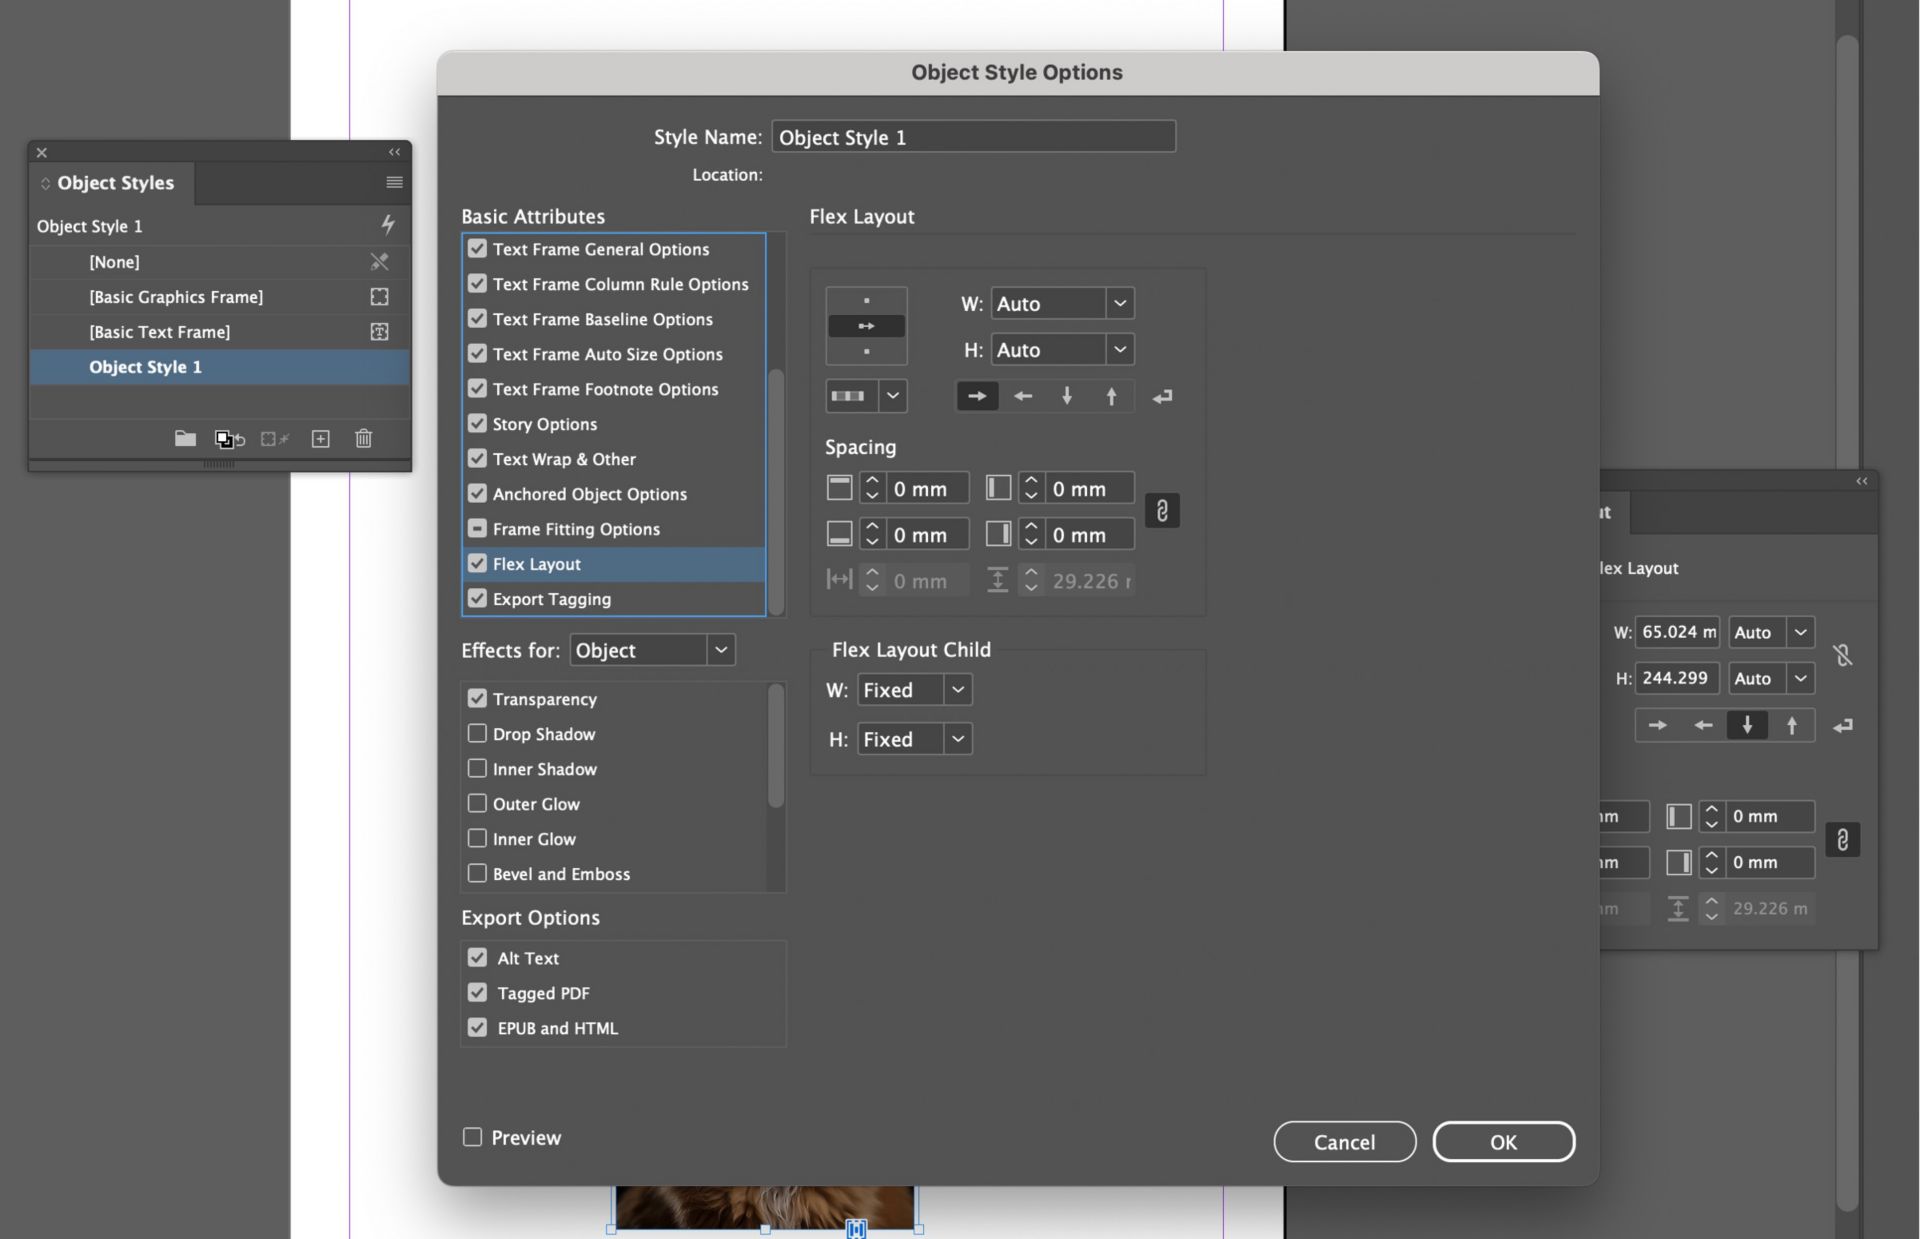Open the Fixed dropdown for Flex Layout Child width
Image resolution: width=1920 pixels, height=1239 pixels.
[x=956, y=689]
